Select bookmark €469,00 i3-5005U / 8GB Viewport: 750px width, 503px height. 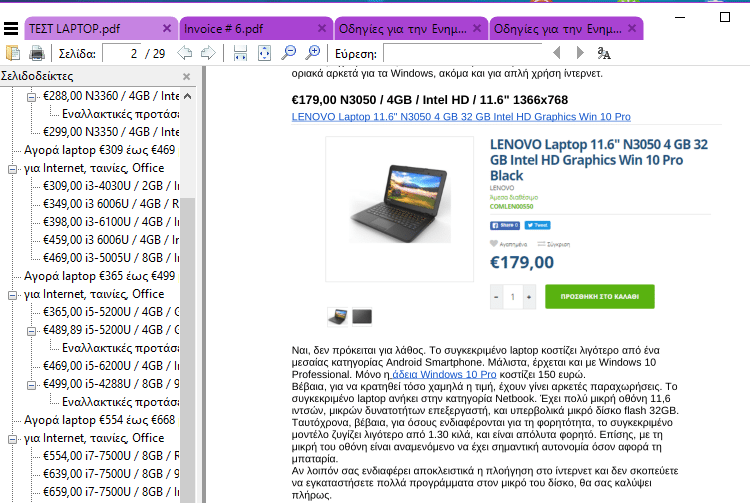(x=111, y=258)
